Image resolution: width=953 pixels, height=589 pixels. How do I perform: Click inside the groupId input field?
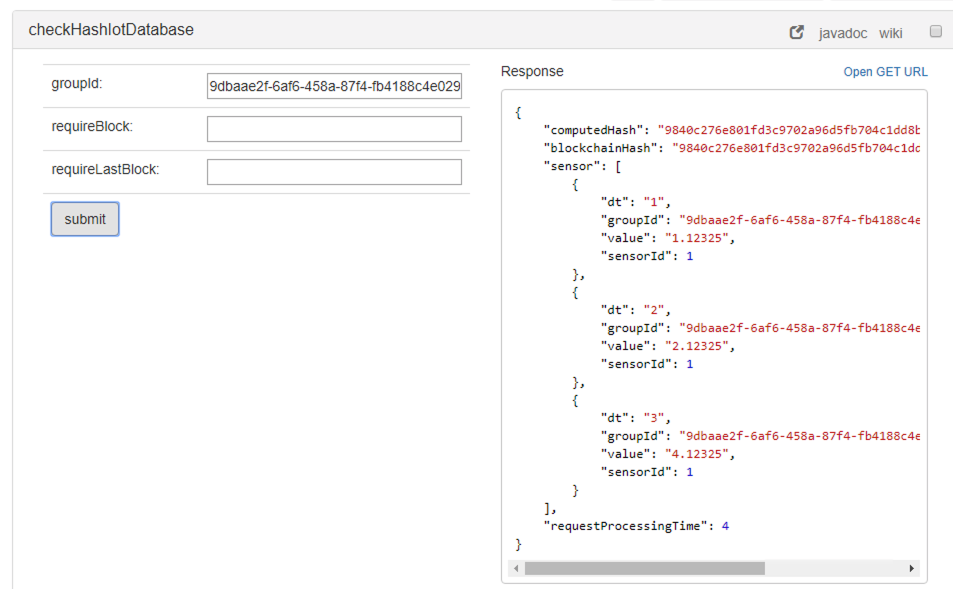333,87
